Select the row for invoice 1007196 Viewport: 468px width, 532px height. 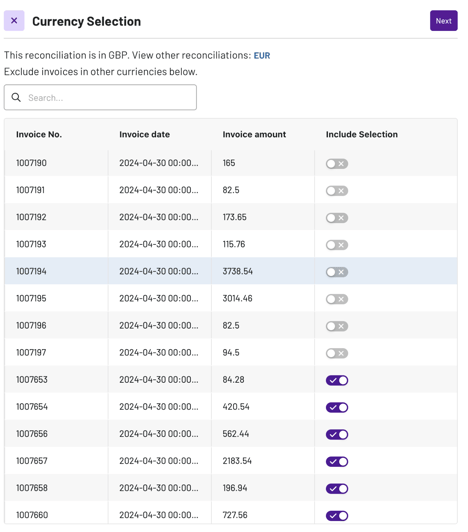point(231,325)
